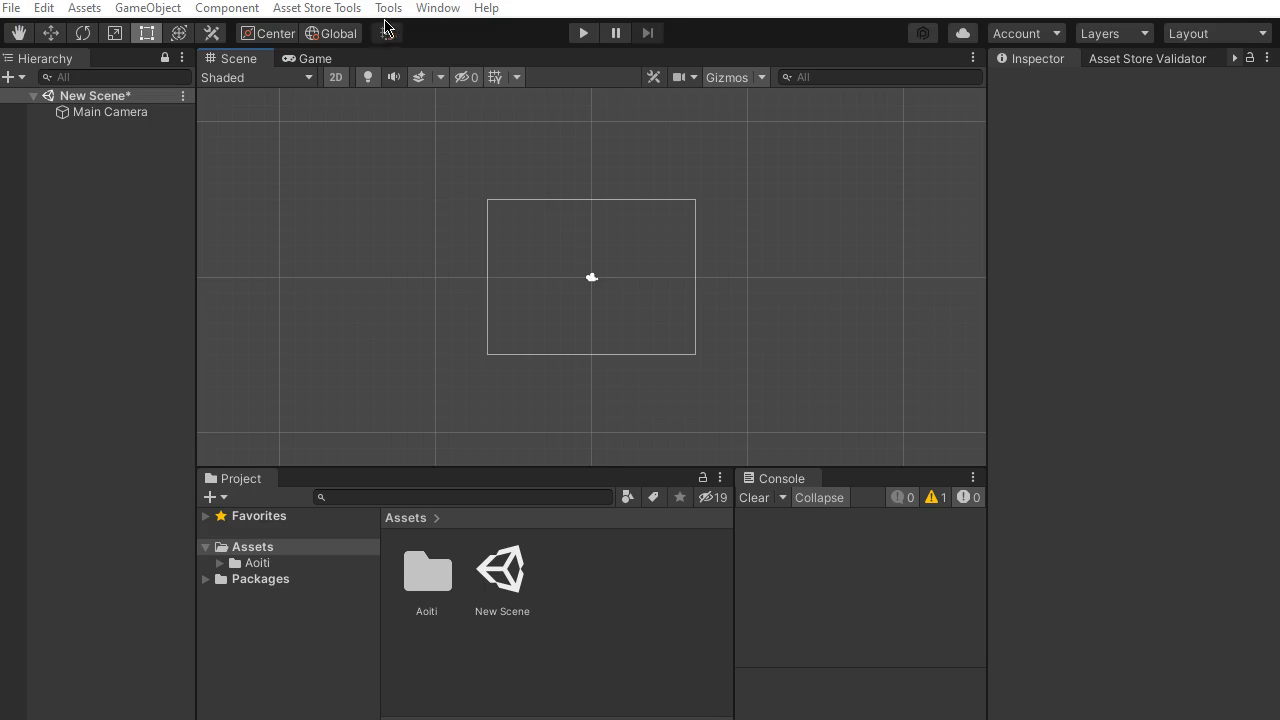Click the Project search field
The width and height of the screenshot is (1280, 720).
pyautogui.click(x=463, y=497)
